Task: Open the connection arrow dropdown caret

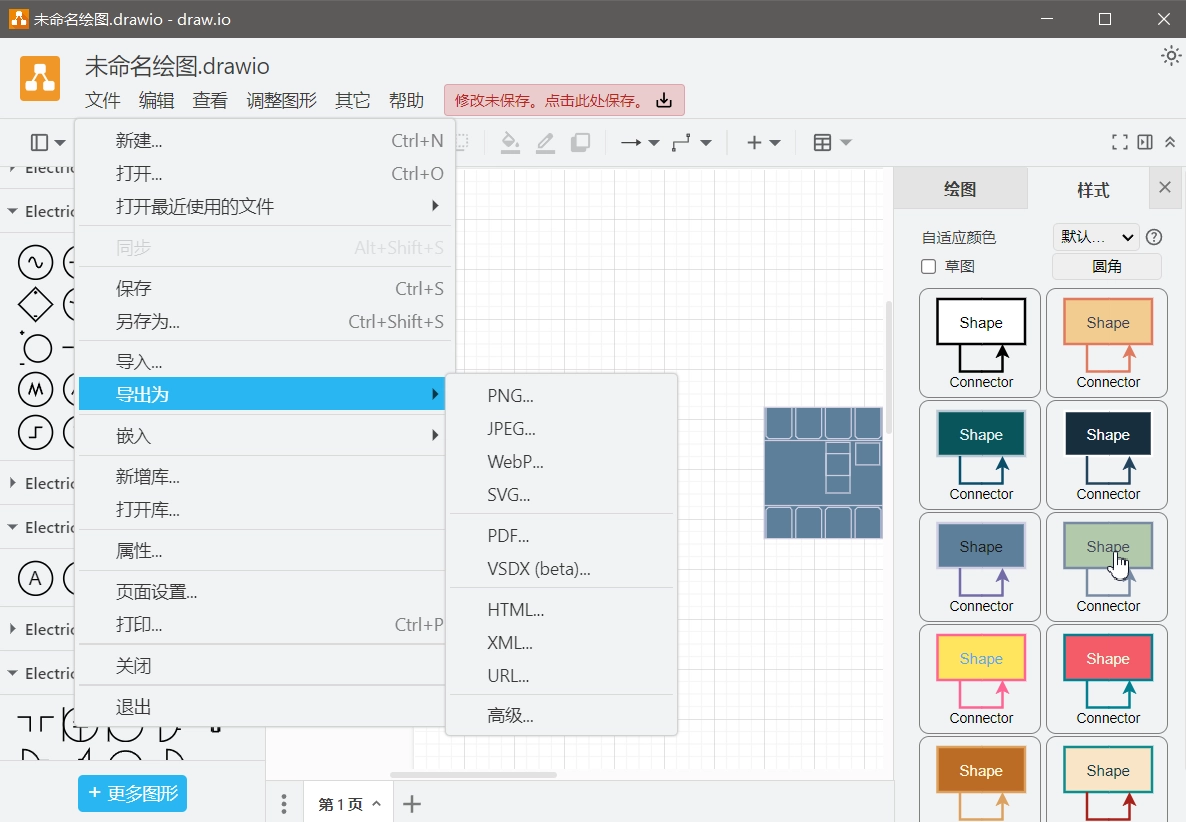Action: [654, 143]
